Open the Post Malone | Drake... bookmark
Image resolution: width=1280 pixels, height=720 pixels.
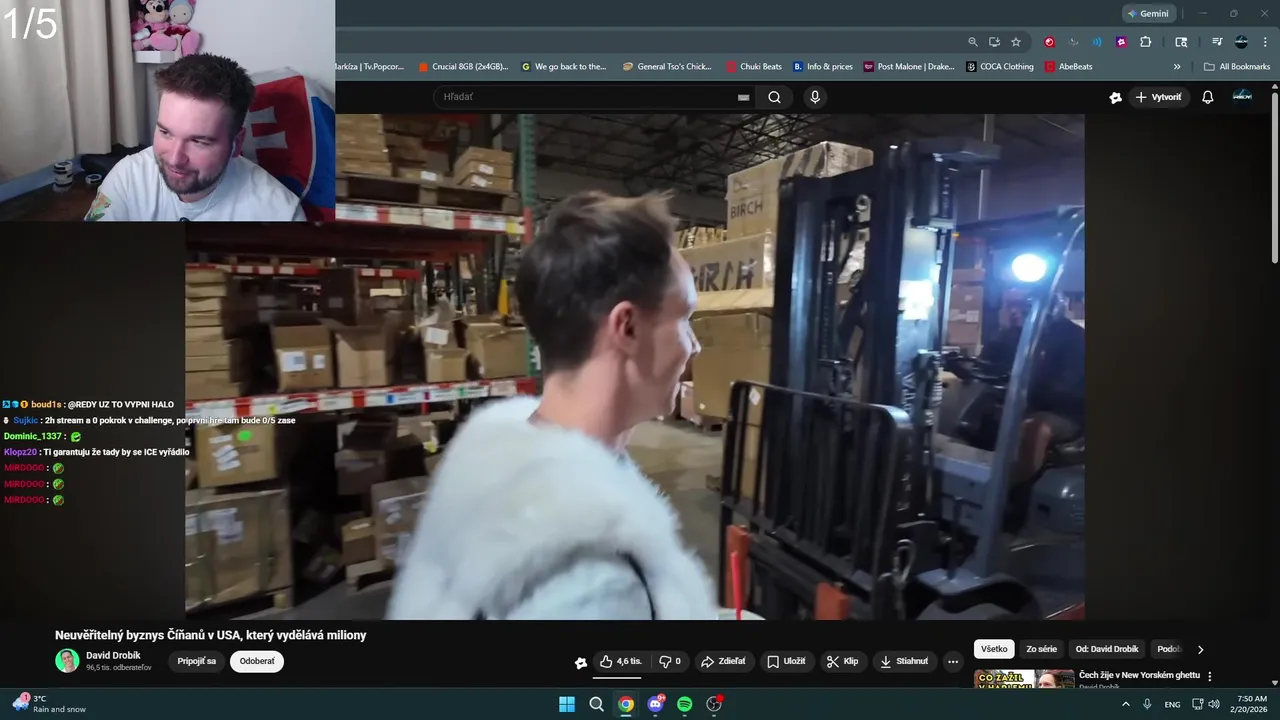909,67
